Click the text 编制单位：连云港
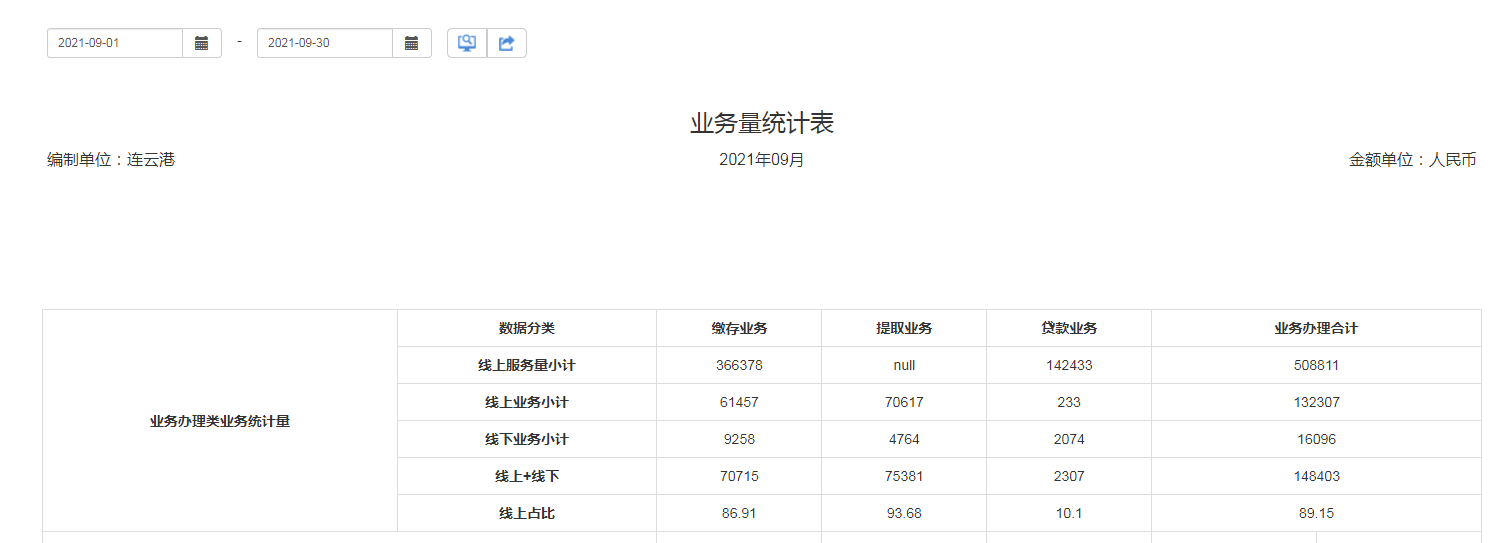The image size is (1506, 543). pos(111,160)
